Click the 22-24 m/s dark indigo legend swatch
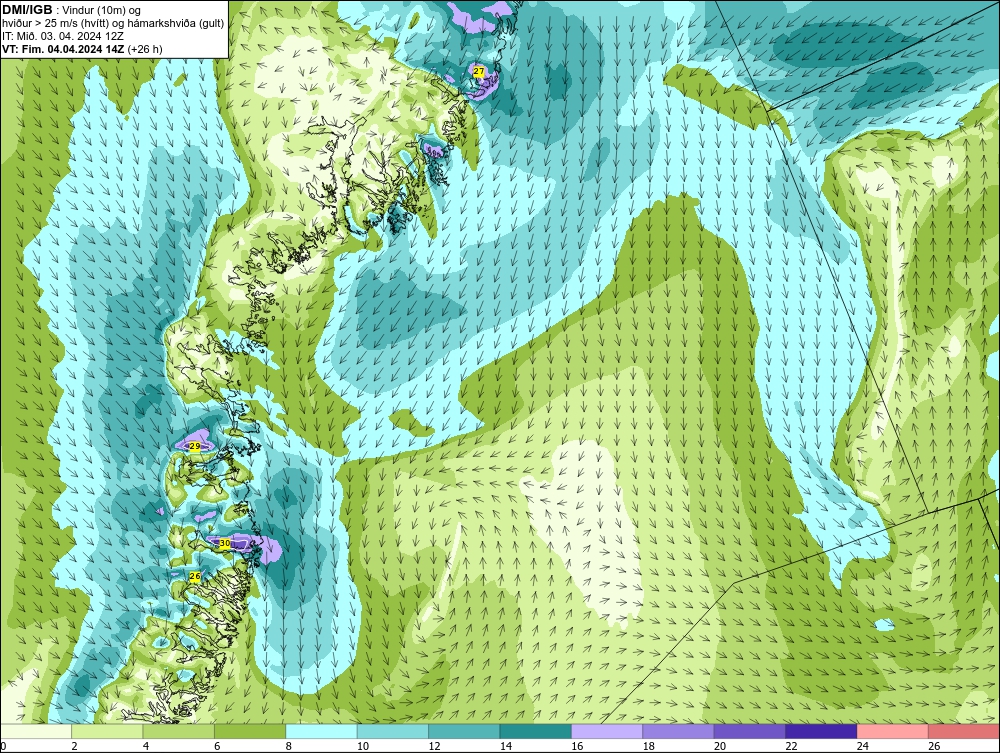The height and width of the screenshot is (753, 1000). (x=821, y=731)
